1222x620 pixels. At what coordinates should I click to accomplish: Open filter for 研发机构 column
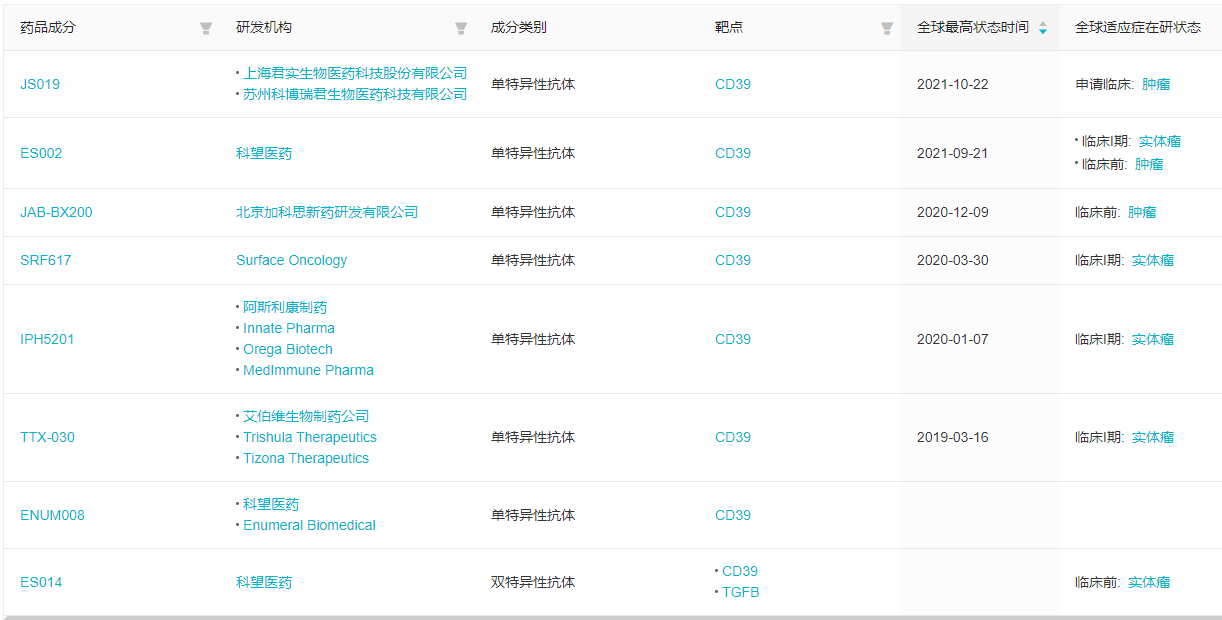coord(461,28)
